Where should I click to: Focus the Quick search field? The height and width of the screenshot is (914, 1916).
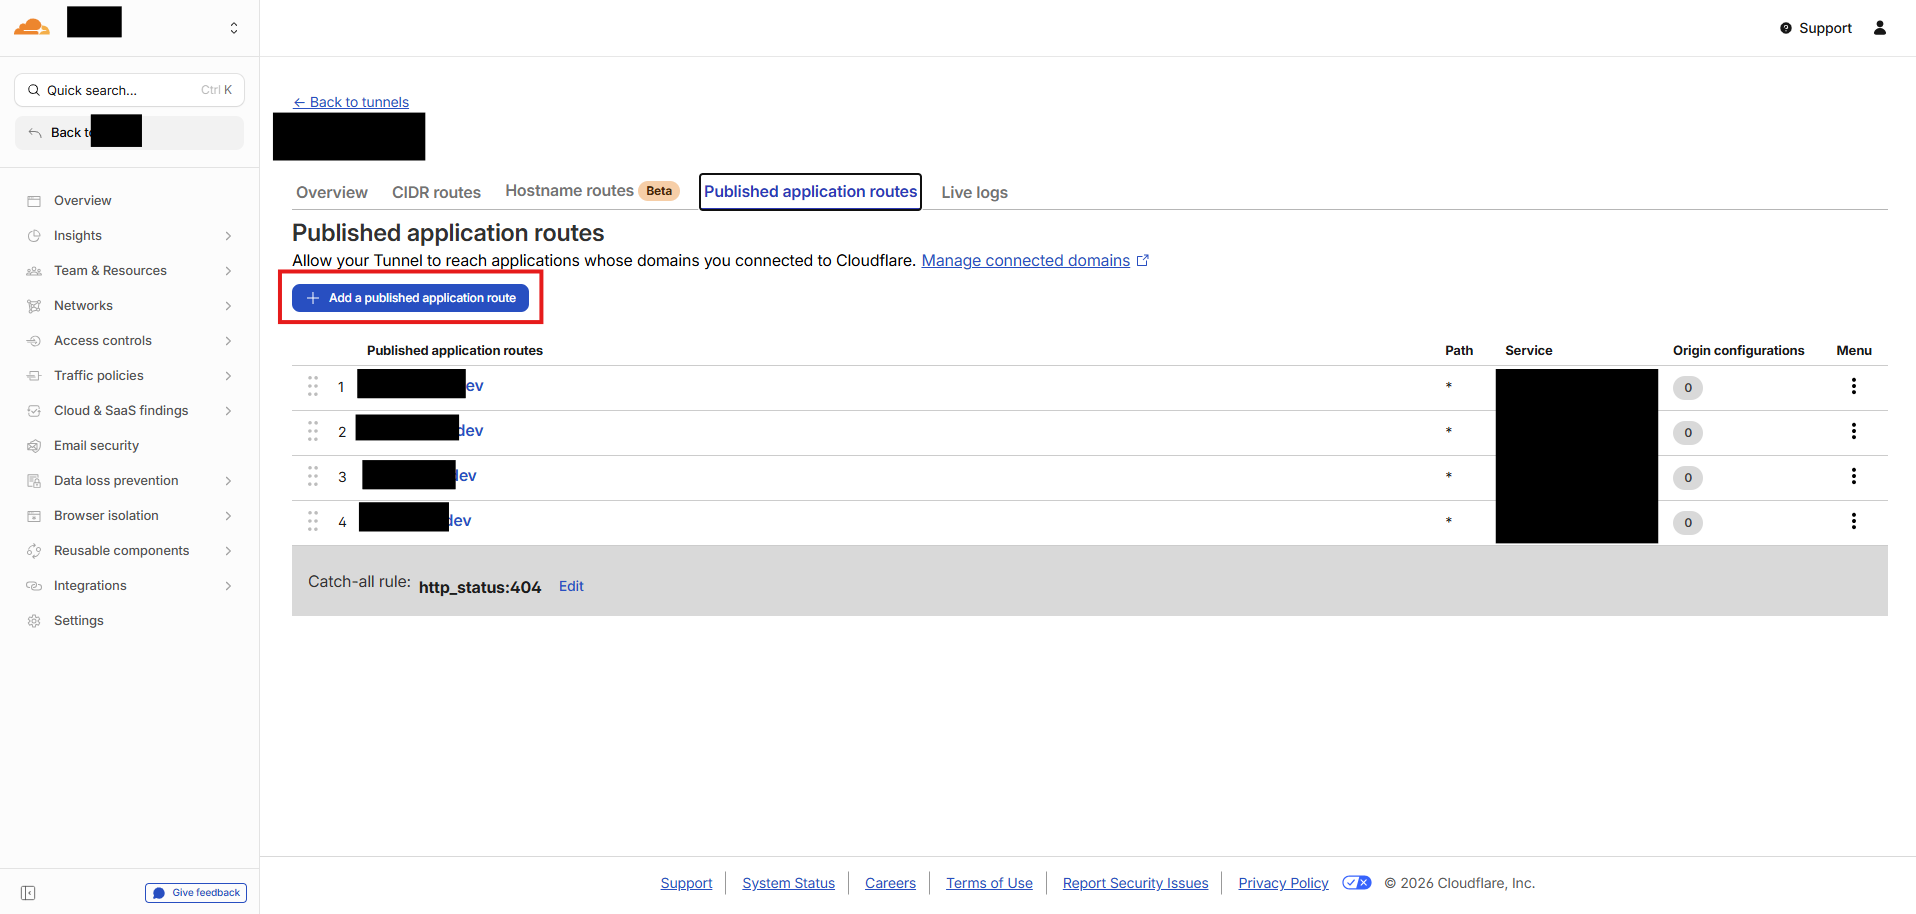click(130, 90)
